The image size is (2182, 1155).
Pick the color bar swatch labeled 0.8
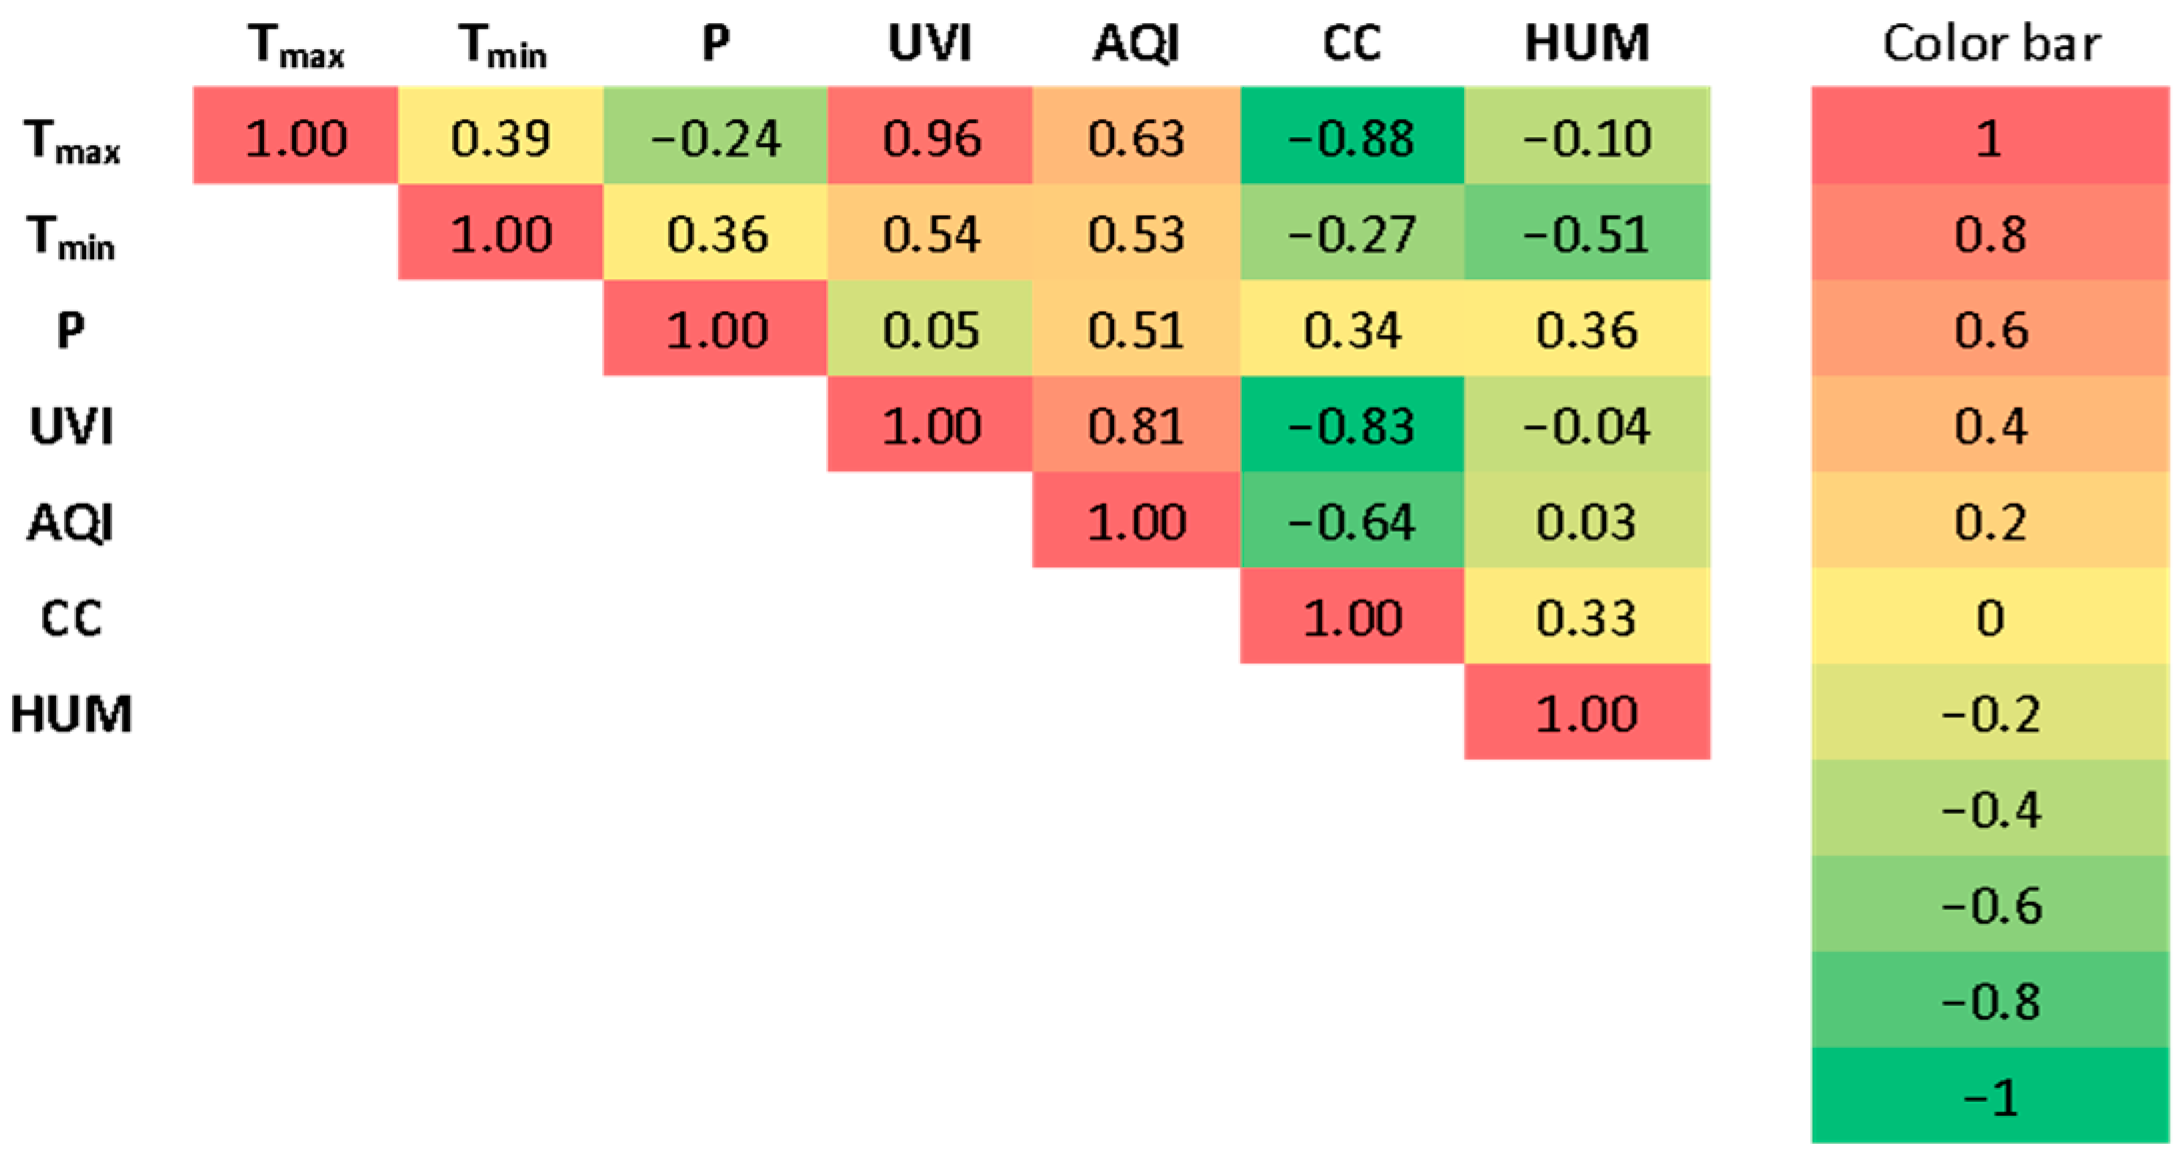coord(1990,233)
